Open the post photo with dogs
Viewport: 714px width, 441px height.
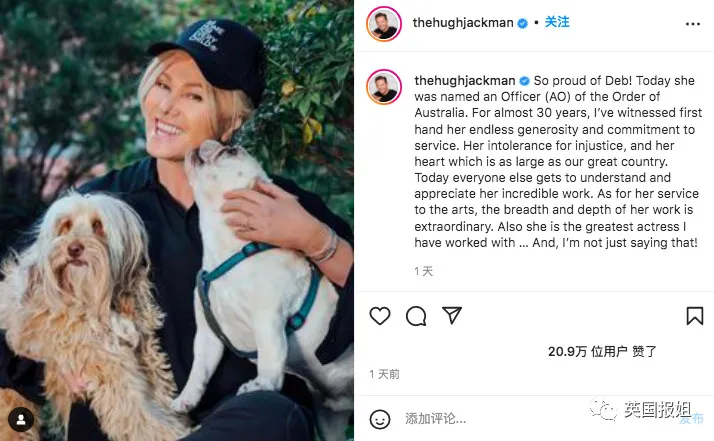click(177, 220)
